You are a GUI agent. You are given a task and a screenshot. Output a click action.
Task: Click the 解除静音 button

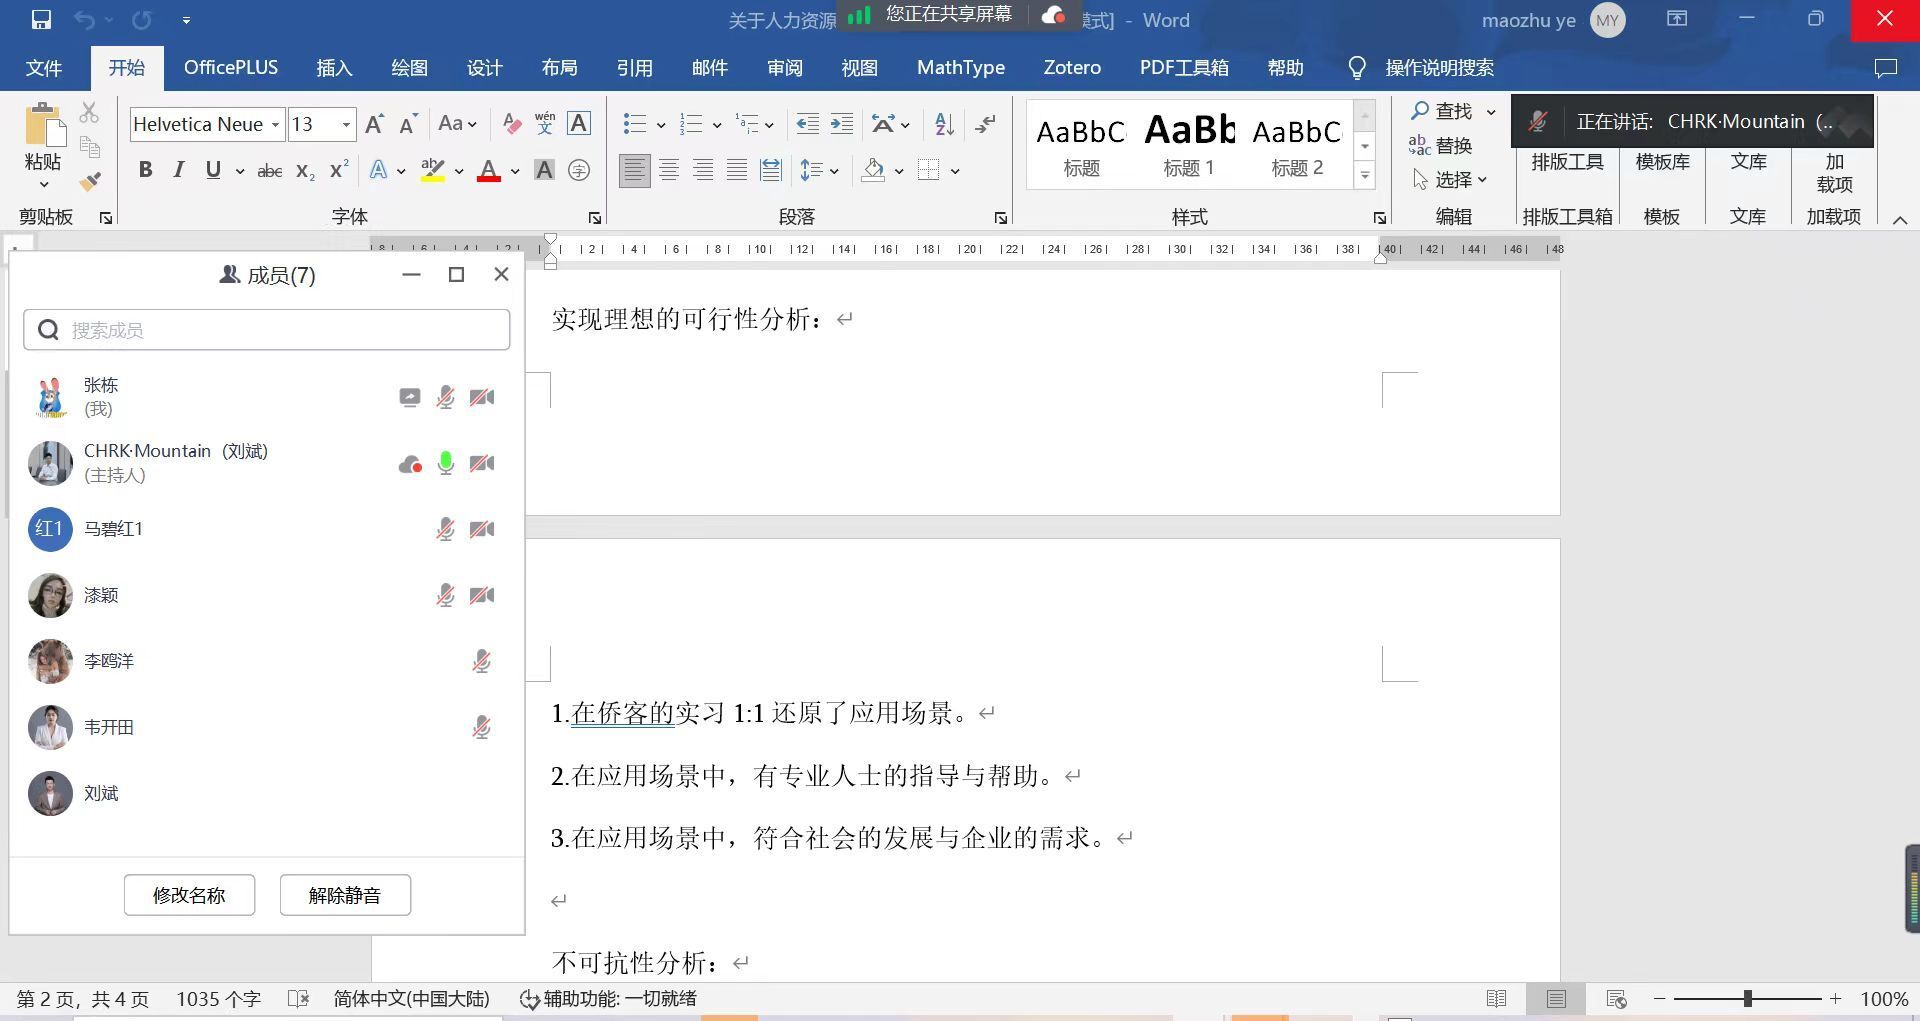pyautogui.click(x=345, y=895)
